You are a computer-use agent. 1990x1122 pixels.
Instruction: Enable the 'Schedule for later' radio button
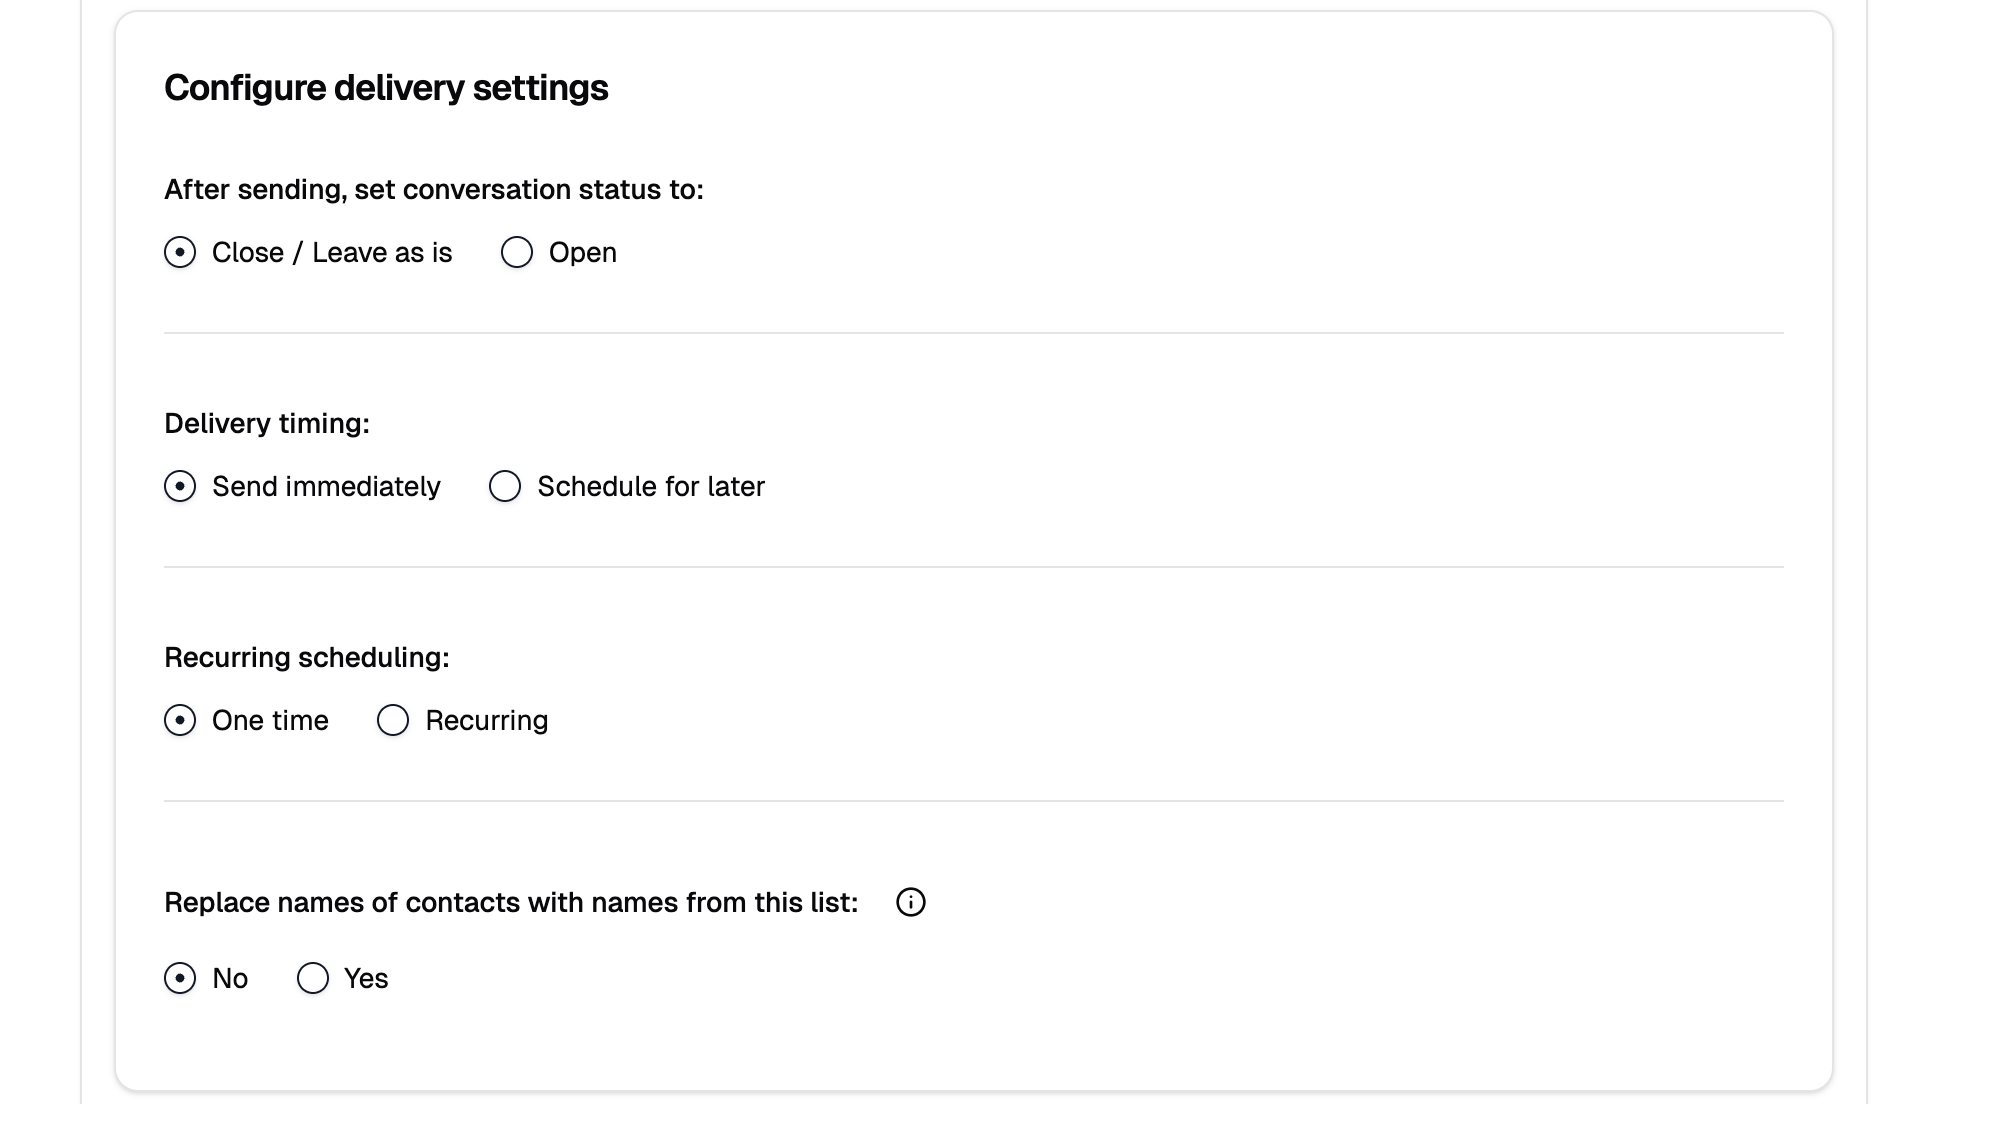[505, 486]
